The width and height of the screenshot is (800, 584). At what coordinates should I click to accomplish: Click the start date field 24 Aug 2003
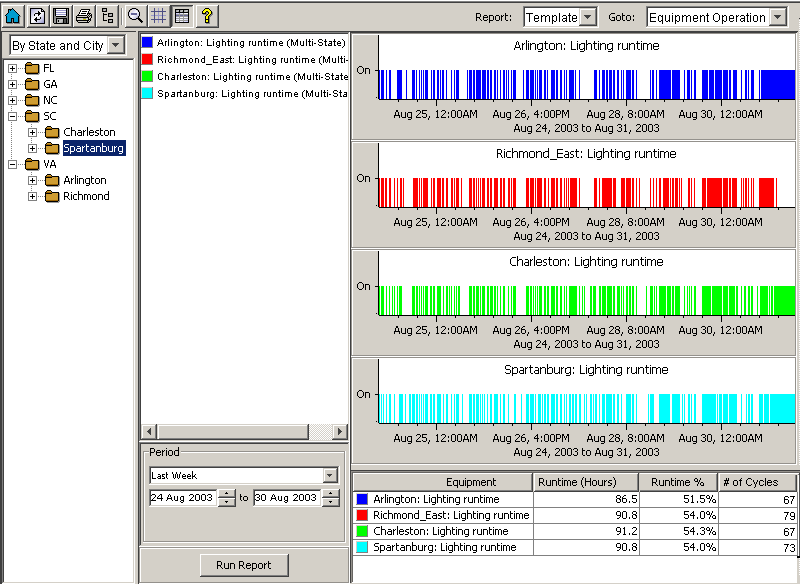tap(182, 497)
